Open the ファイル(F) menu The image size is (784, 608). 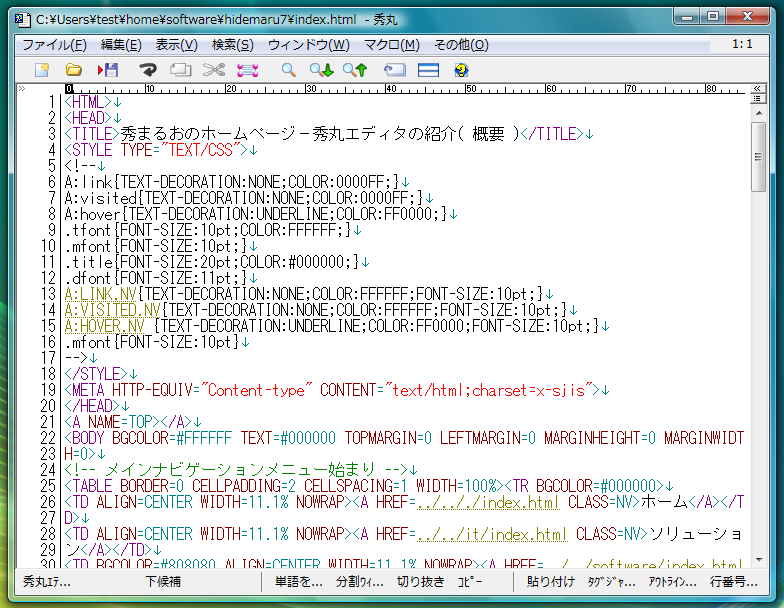point(54,45)
